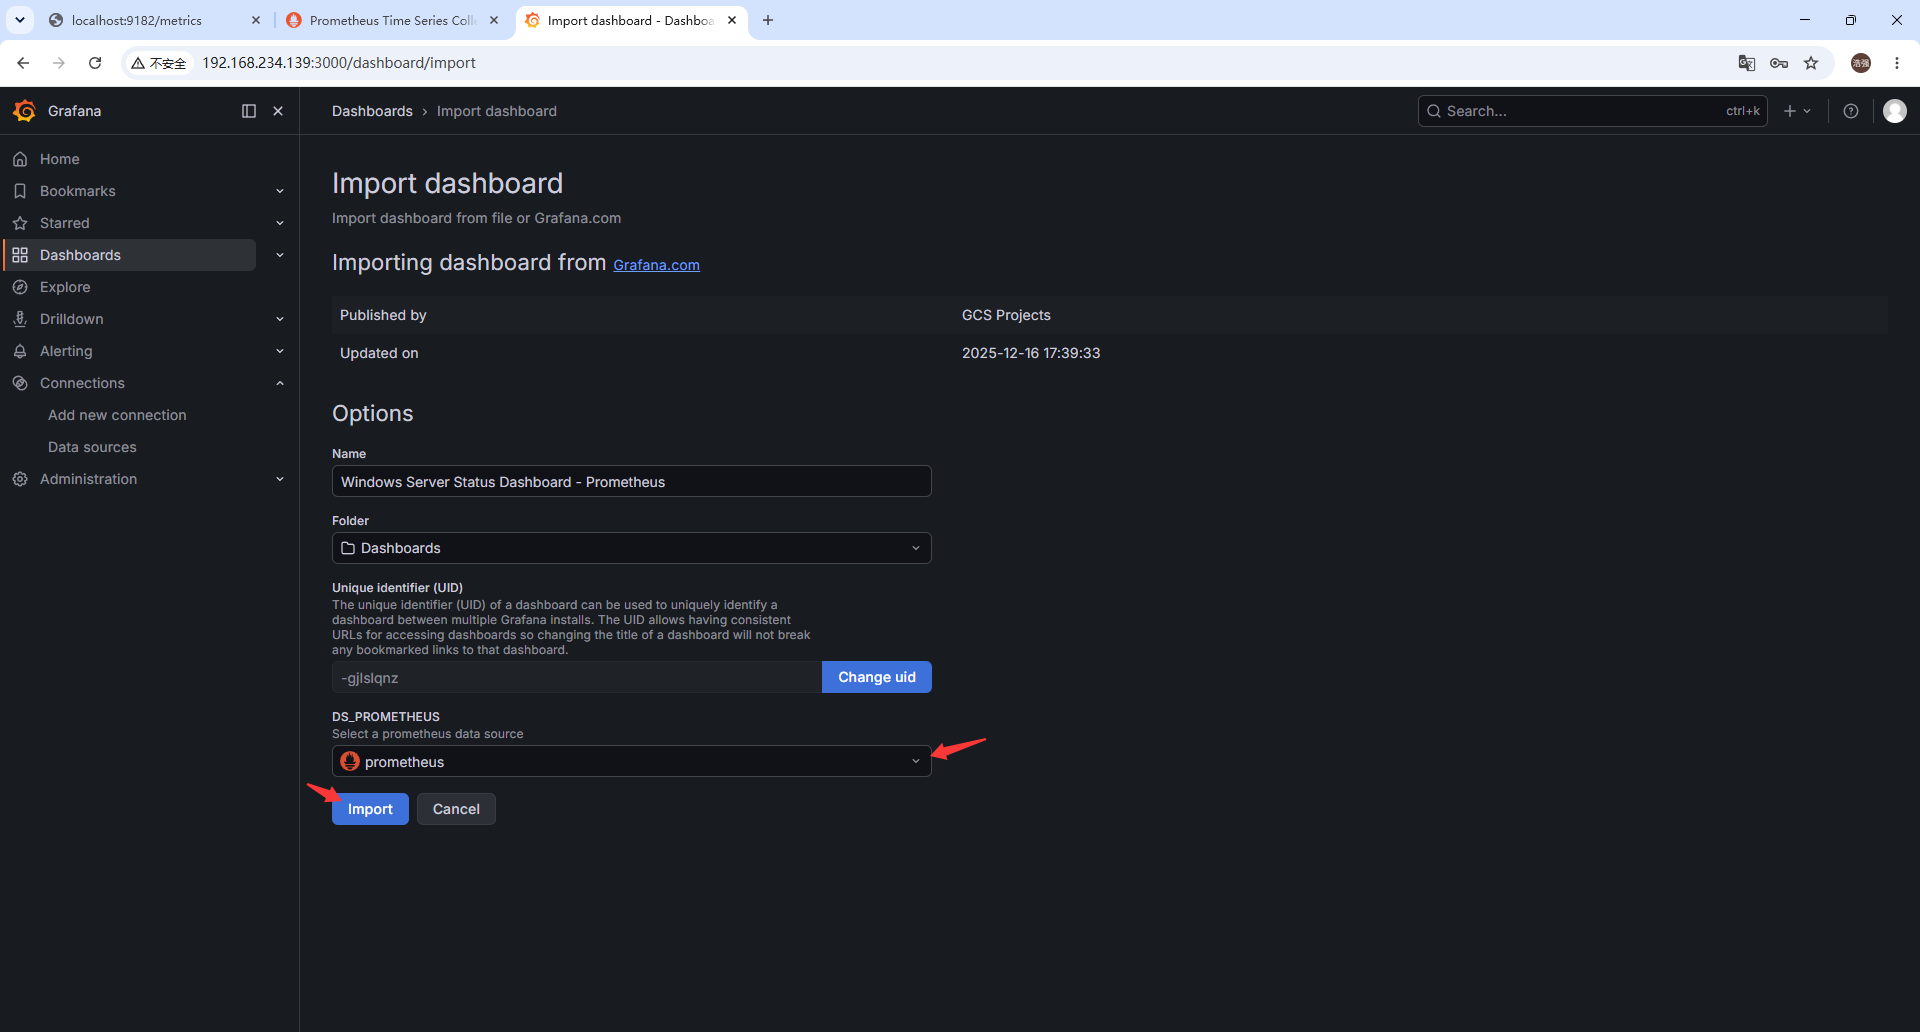
Task: Click the Connections icon in sidebar
Action: (x=20, y=383)
